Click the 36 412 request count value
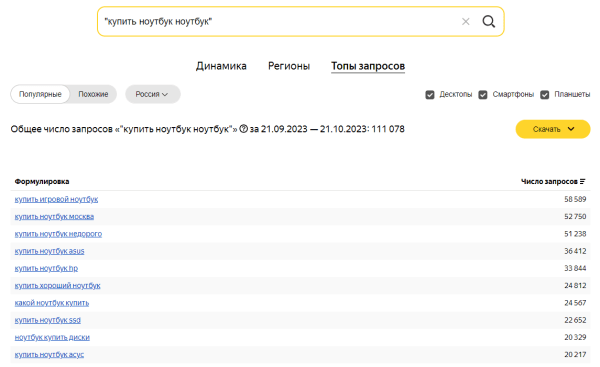600x367 pixels. coord(575,251)
